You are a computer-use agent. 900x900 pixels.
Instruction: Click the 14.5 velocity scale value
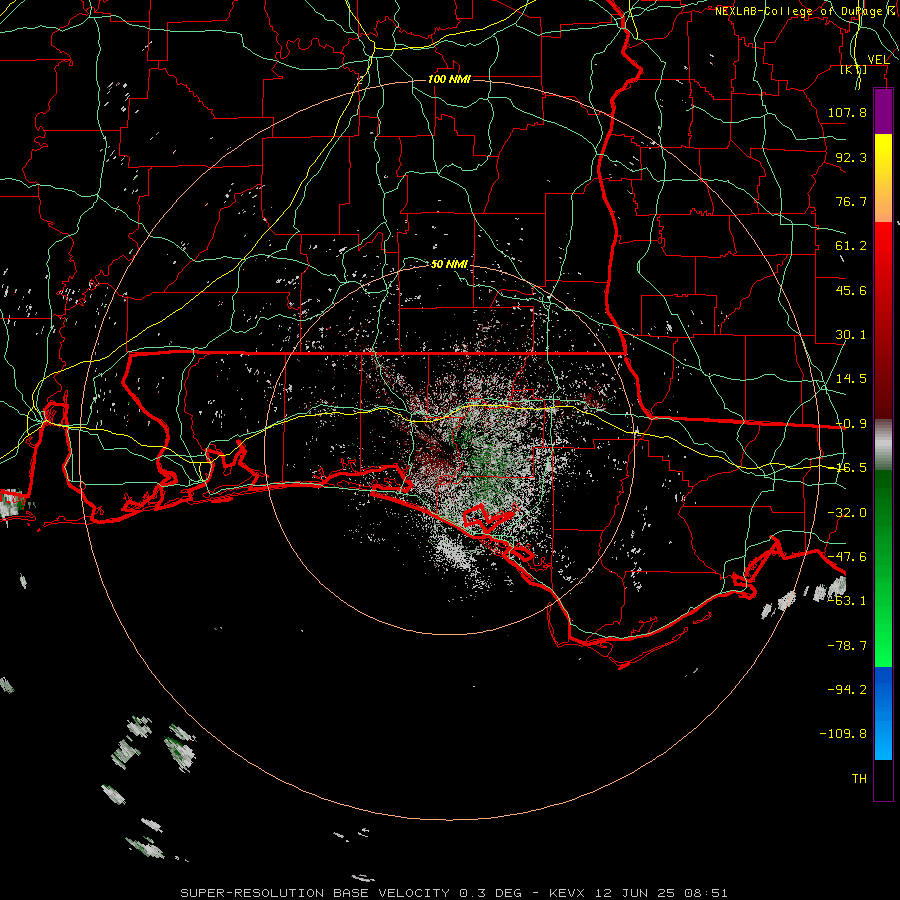(851, 379)
